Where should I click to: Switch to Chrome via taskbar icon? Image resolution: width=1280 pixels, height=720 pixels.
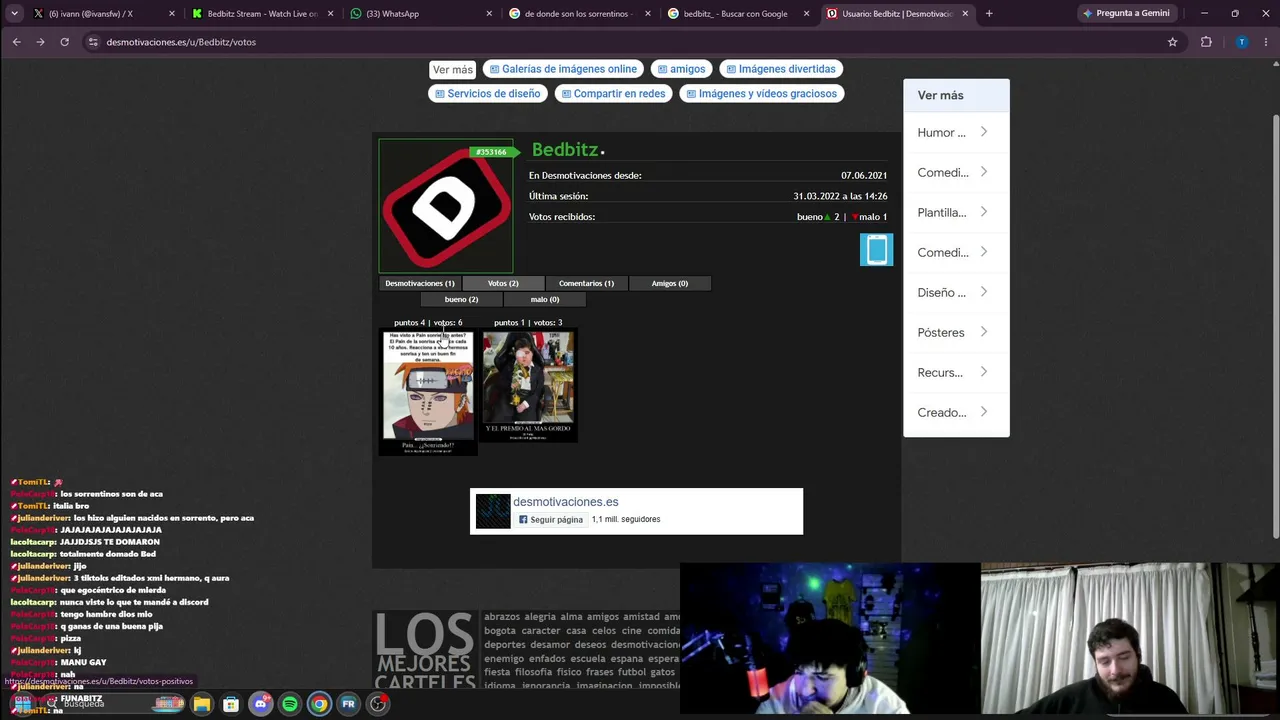coord(319,704)
